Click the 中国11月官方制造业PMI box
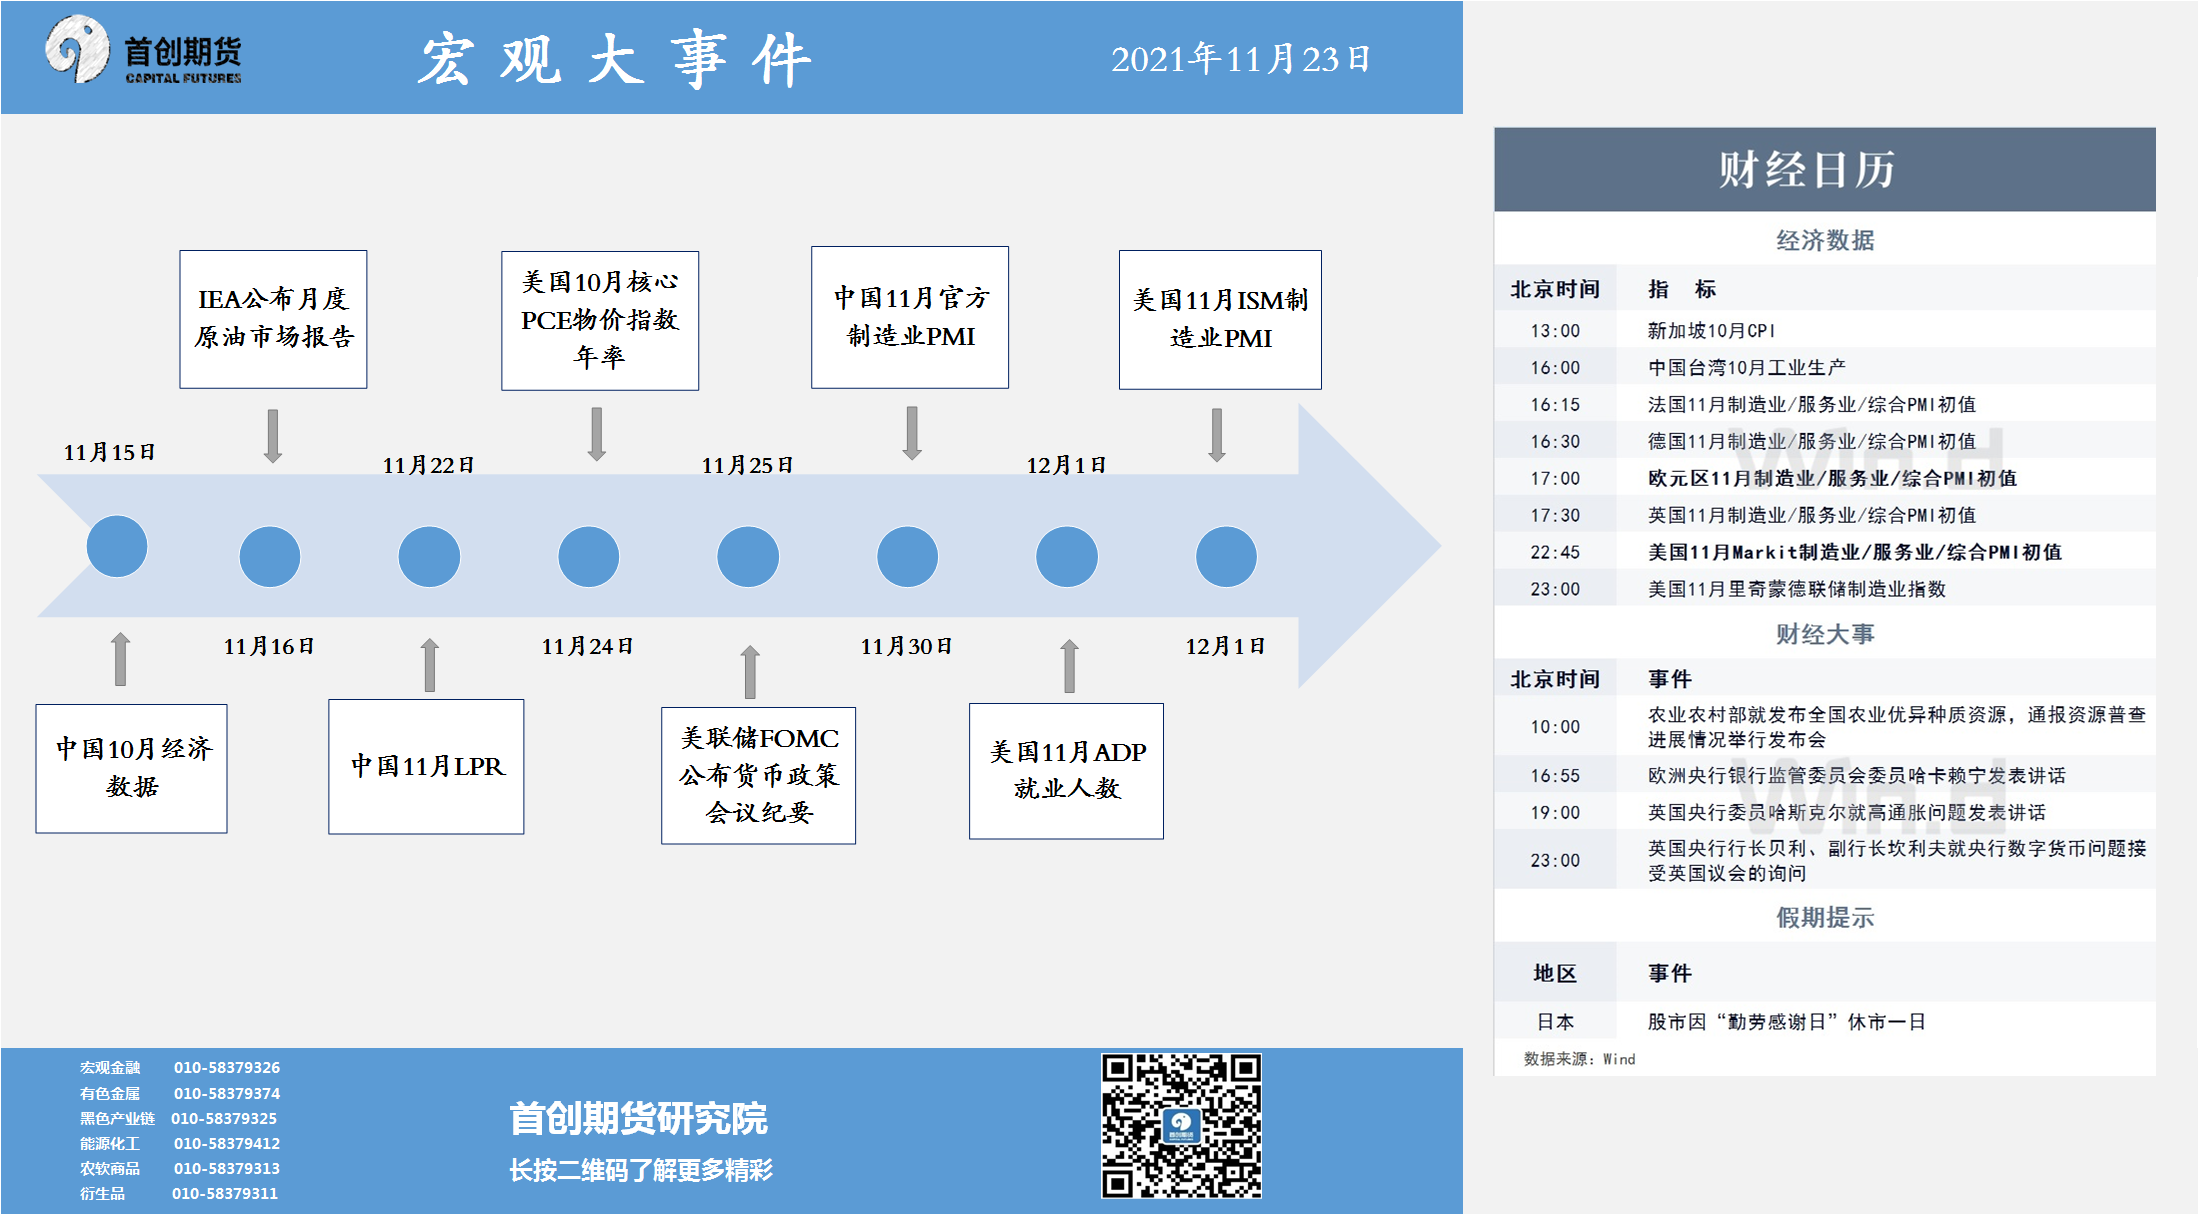Viewport: 2199px width, 1215px height. pos(910,317)
